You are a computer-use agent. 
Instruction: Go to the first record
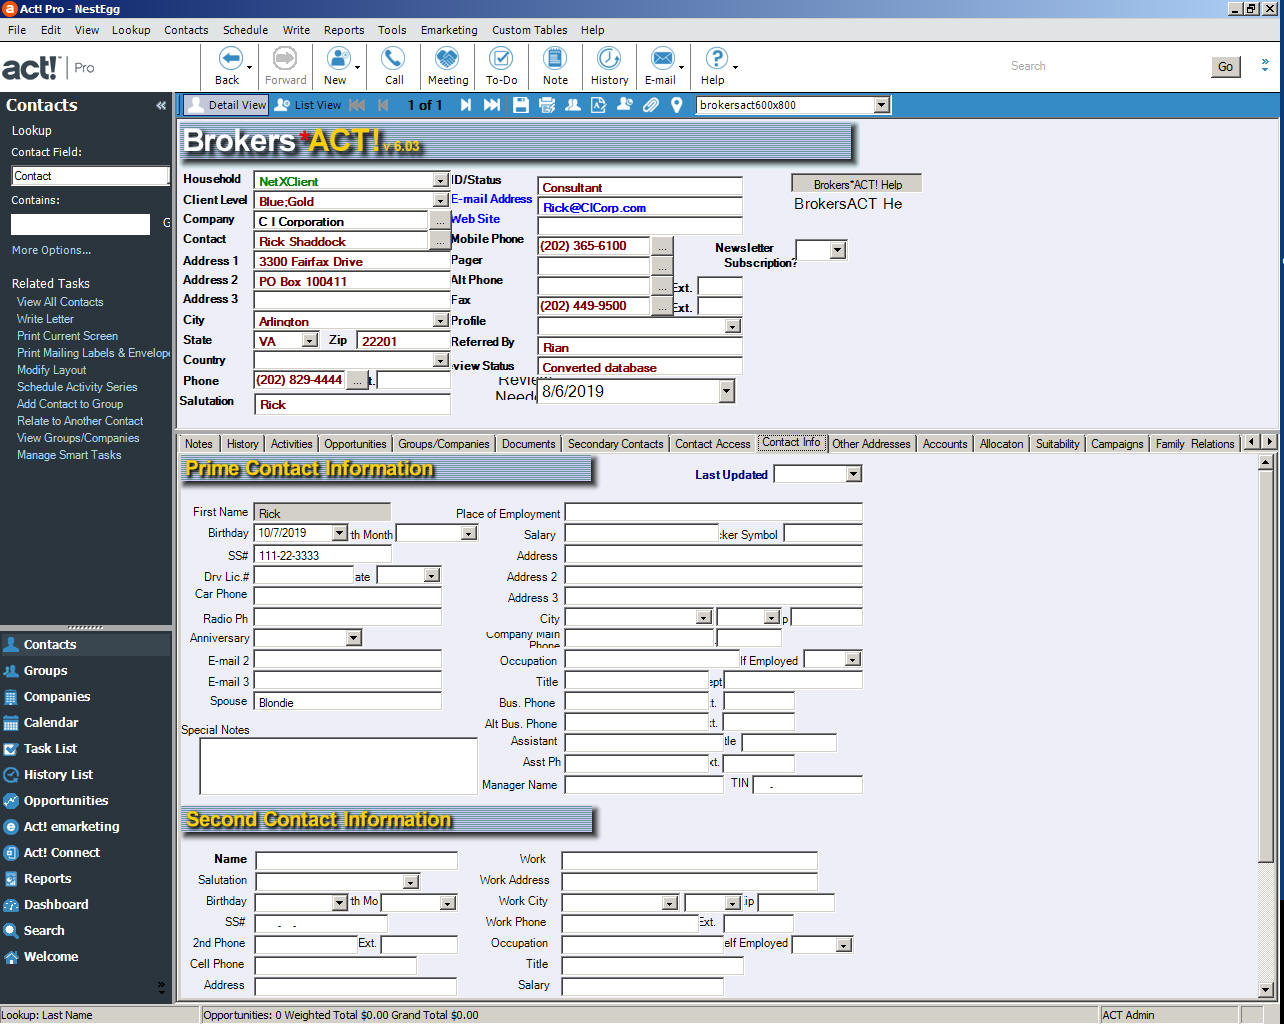(357, 105)
